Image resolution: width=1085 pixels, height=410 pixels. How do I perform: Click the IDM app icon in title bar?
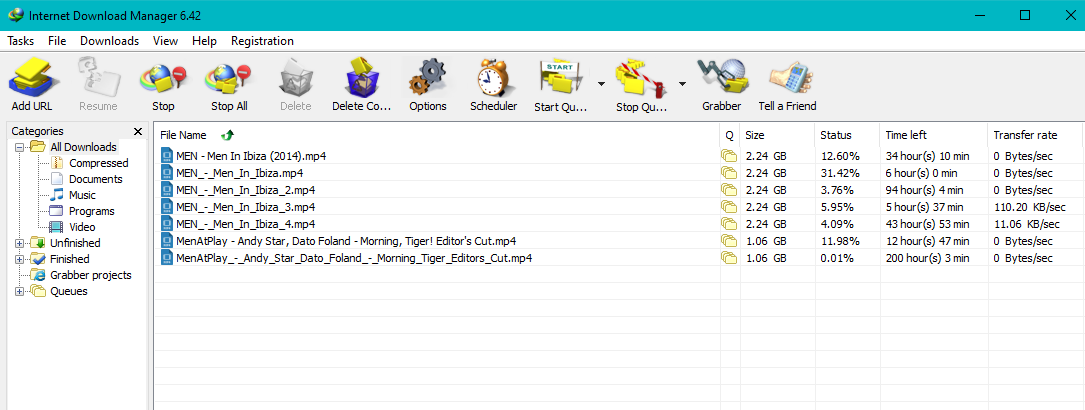(15, 15)
